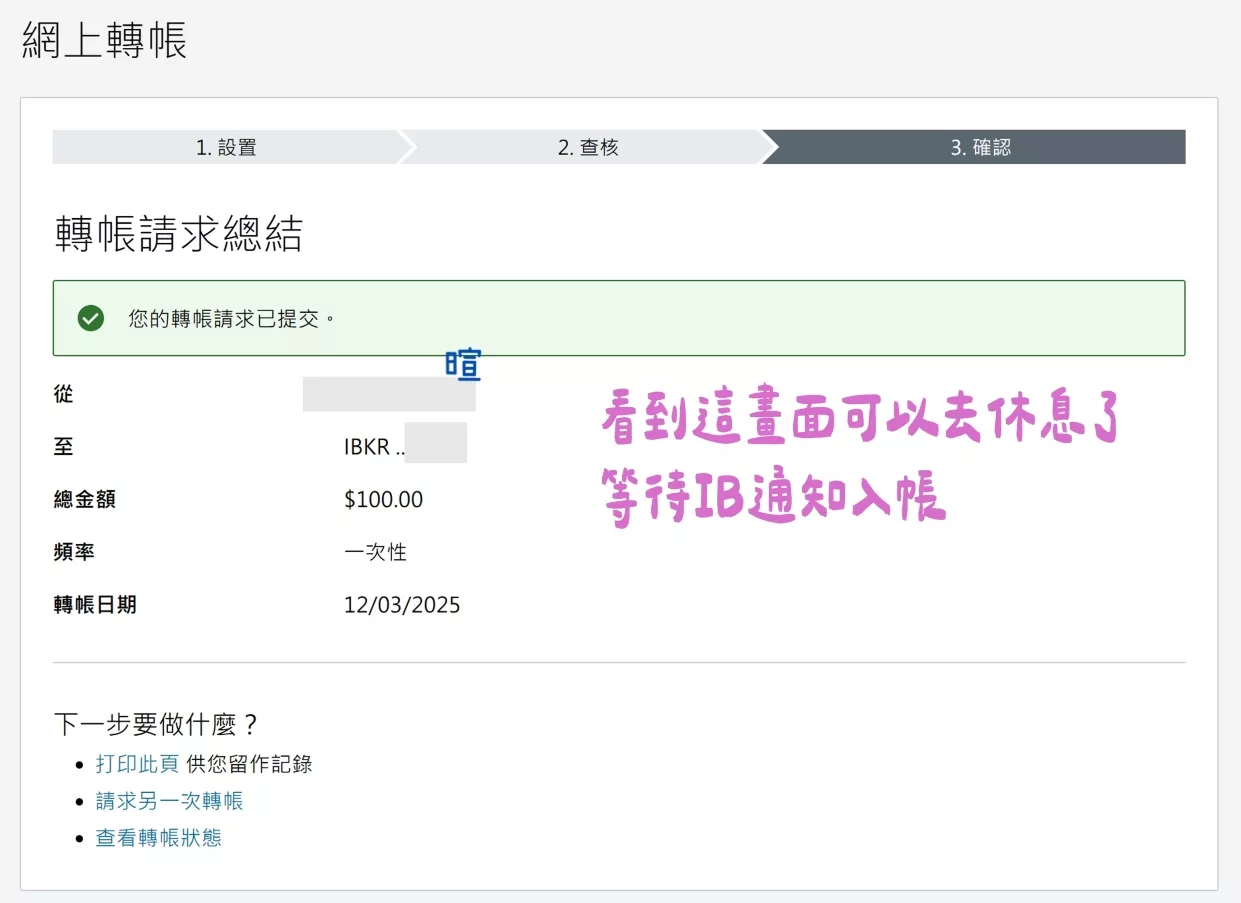Click the first bullet point icon beside 打印此頁
The image size is (1241, 903).
(x=78, y=763)
